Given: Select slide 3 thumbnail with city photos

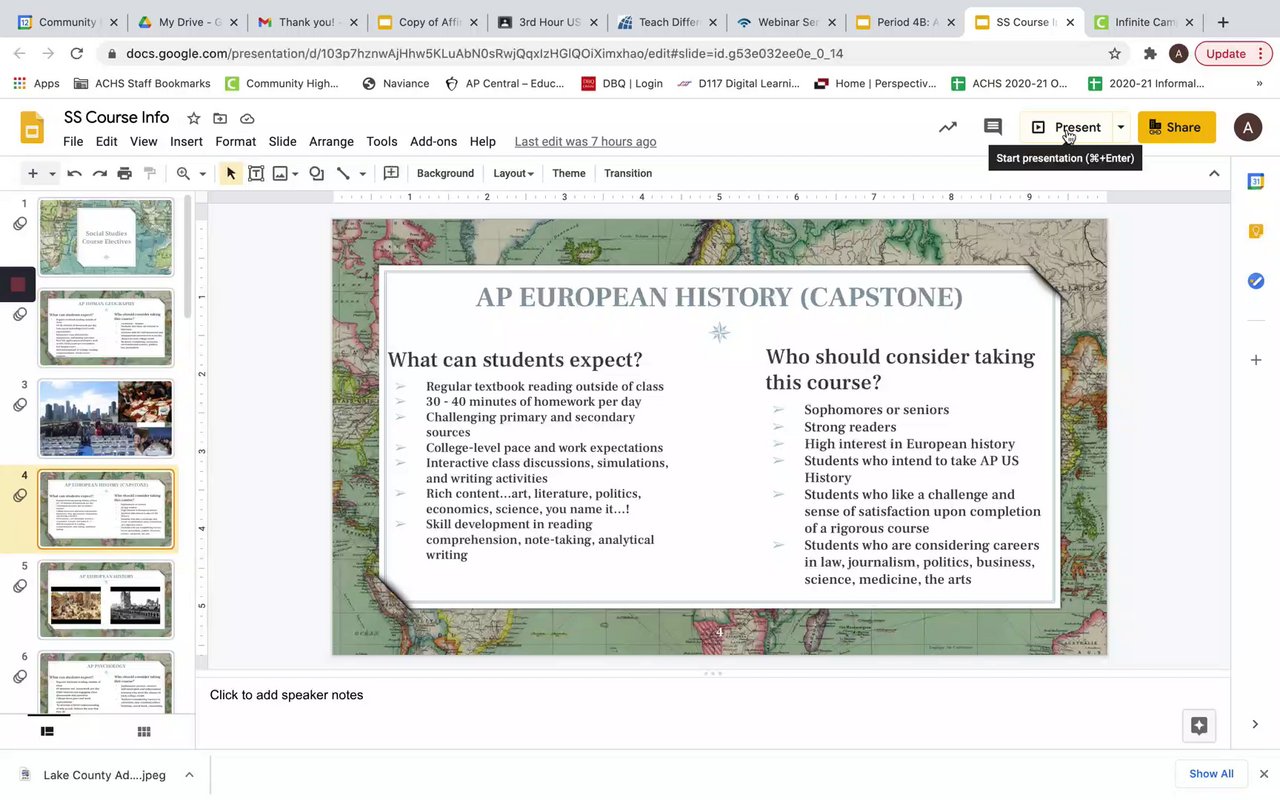Looking at the screenshot, I should pos(106,418).
